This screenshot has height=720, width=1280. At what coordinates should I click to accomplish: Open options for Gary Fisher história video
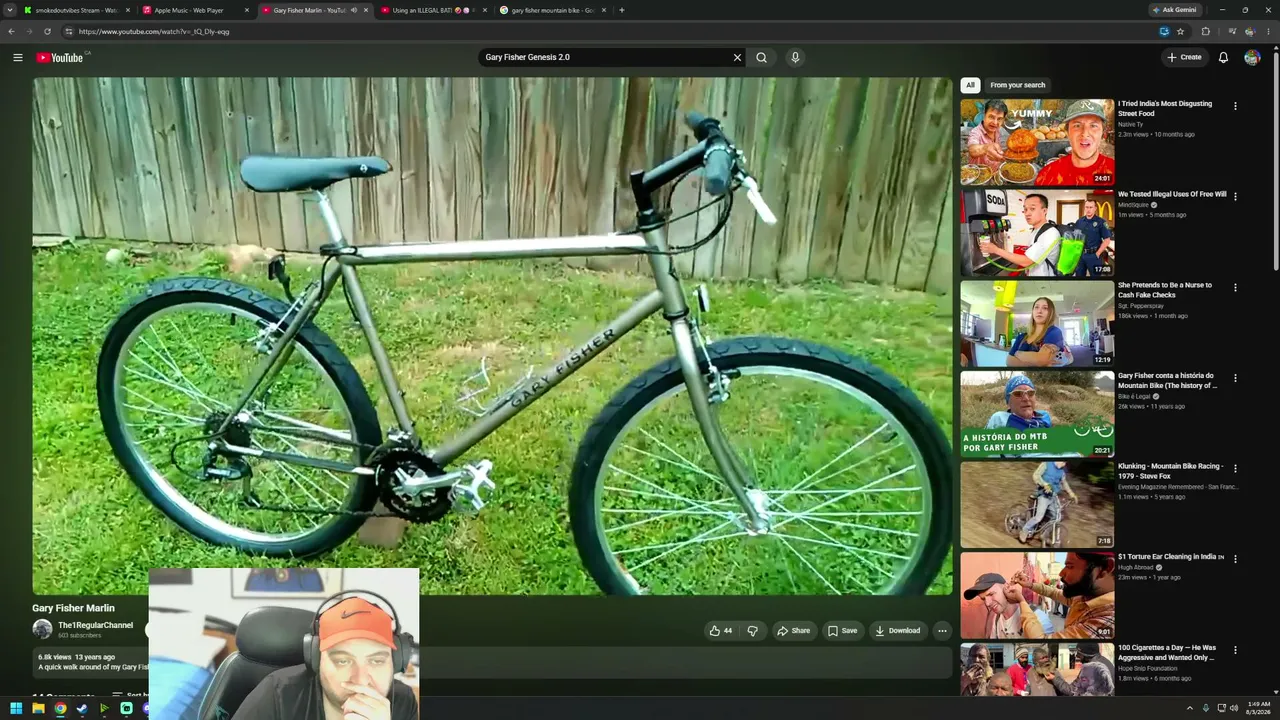1235,378
